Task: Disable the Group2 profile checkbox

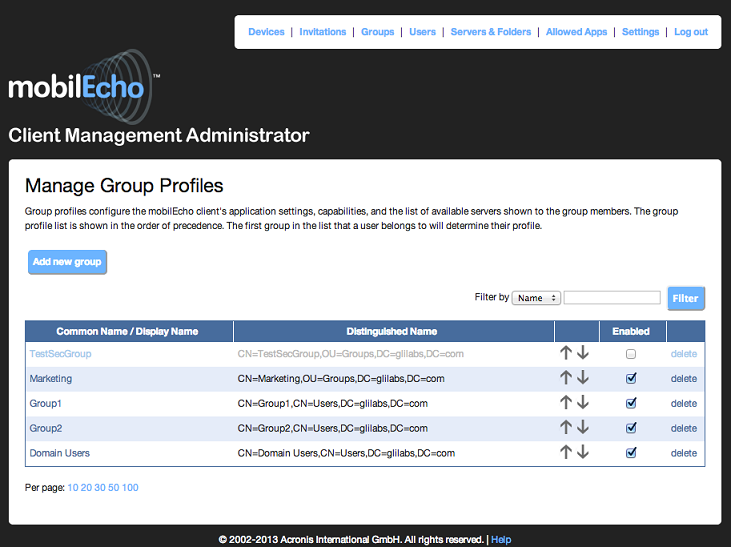Action: 631,428
